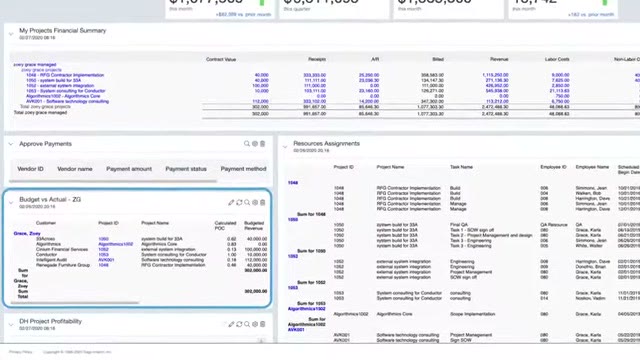Select zoey grace projects subgroup link
The height and width of the screenshot is (360, 640).
coord(41,70)
